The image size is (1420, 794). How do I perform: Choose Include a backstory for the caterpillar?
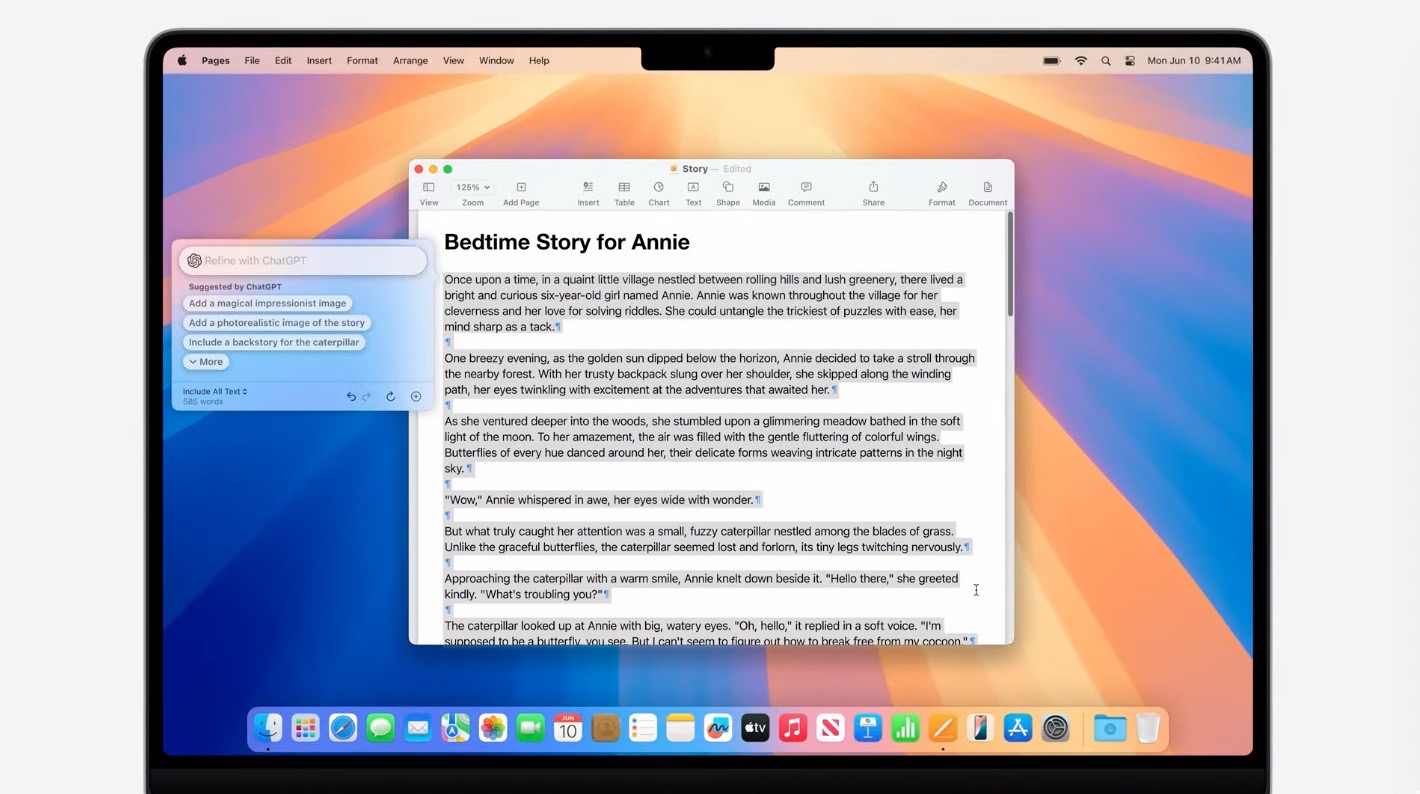[274, 342]
